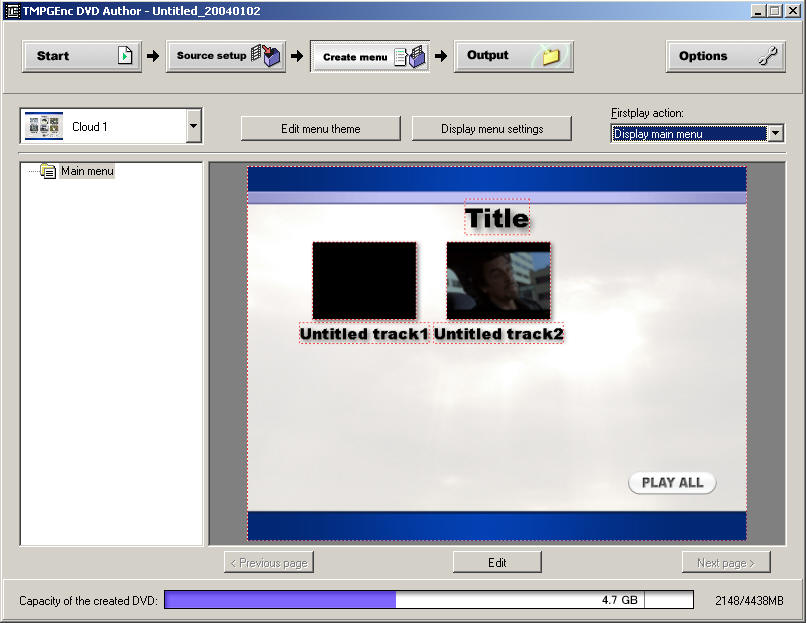This screenshot has width=807, height=623.
Task: Click the play page icon on Start
Action: click(x=125, y=55)
